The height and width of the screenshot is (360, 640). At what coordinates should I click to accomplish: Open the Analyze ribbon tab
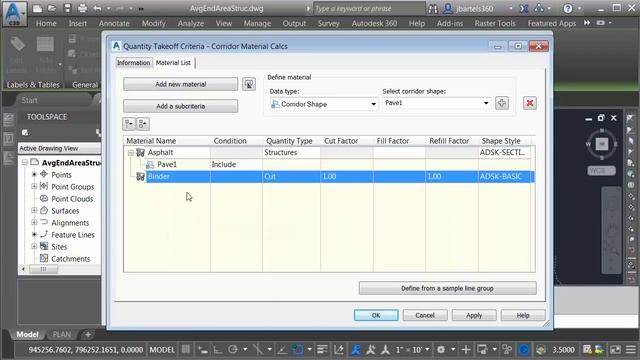(191, 23)
